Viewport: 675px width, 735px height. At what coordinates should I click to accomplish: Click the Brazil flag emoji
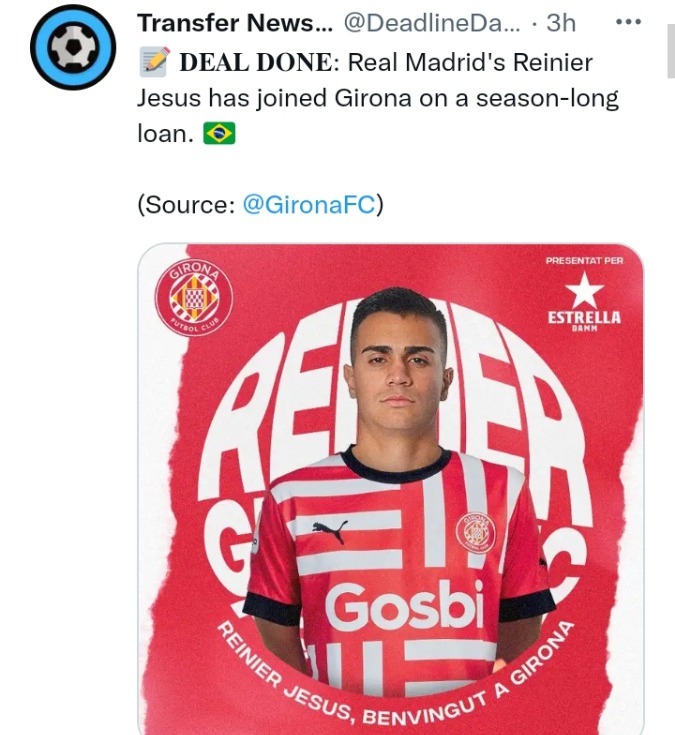coord(219,134)
